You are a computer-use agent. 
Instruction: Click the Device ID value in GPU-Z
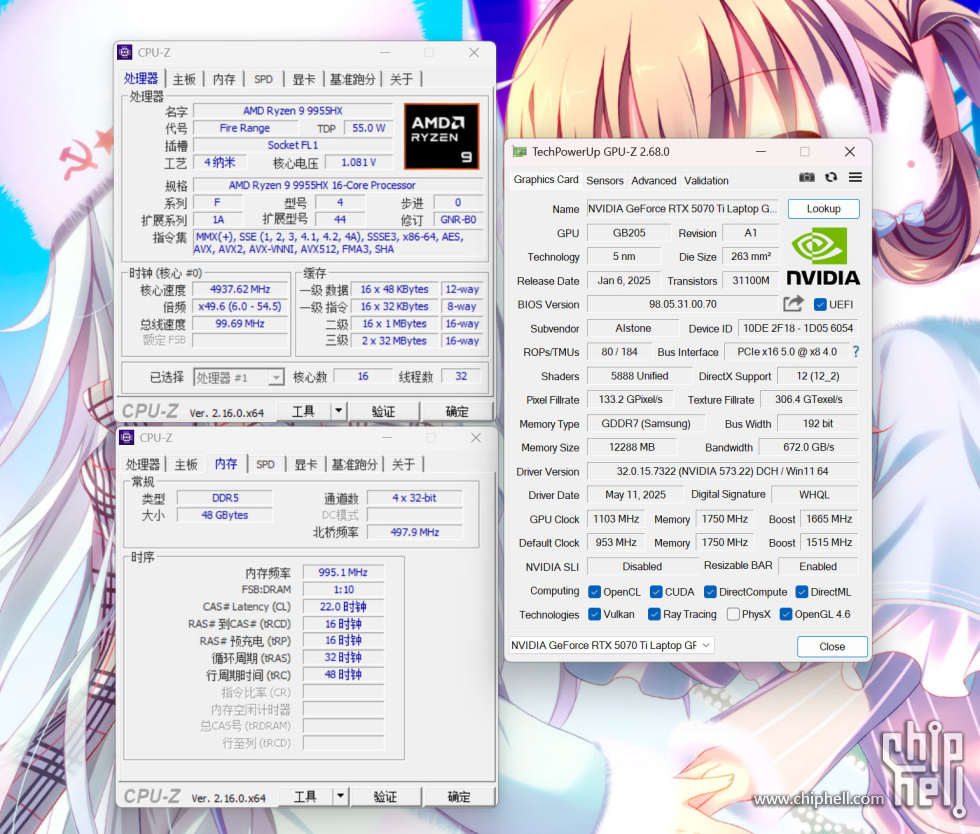[x=798, y=328]
